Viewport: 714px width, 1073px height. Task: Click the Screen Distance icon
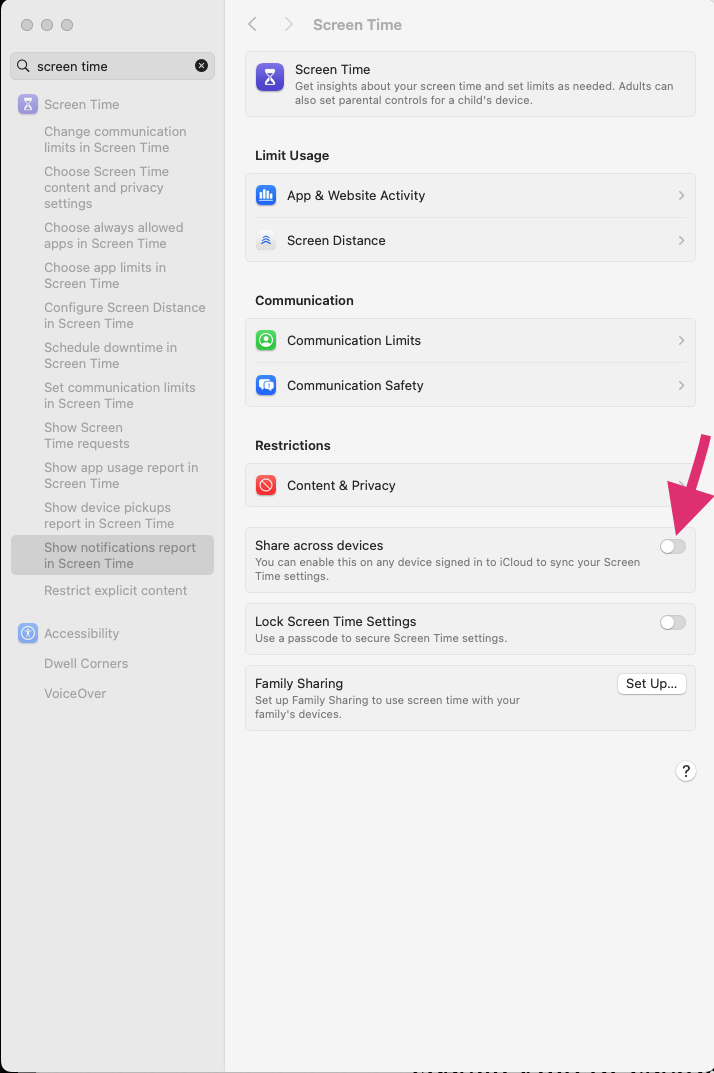click(266, 241)
